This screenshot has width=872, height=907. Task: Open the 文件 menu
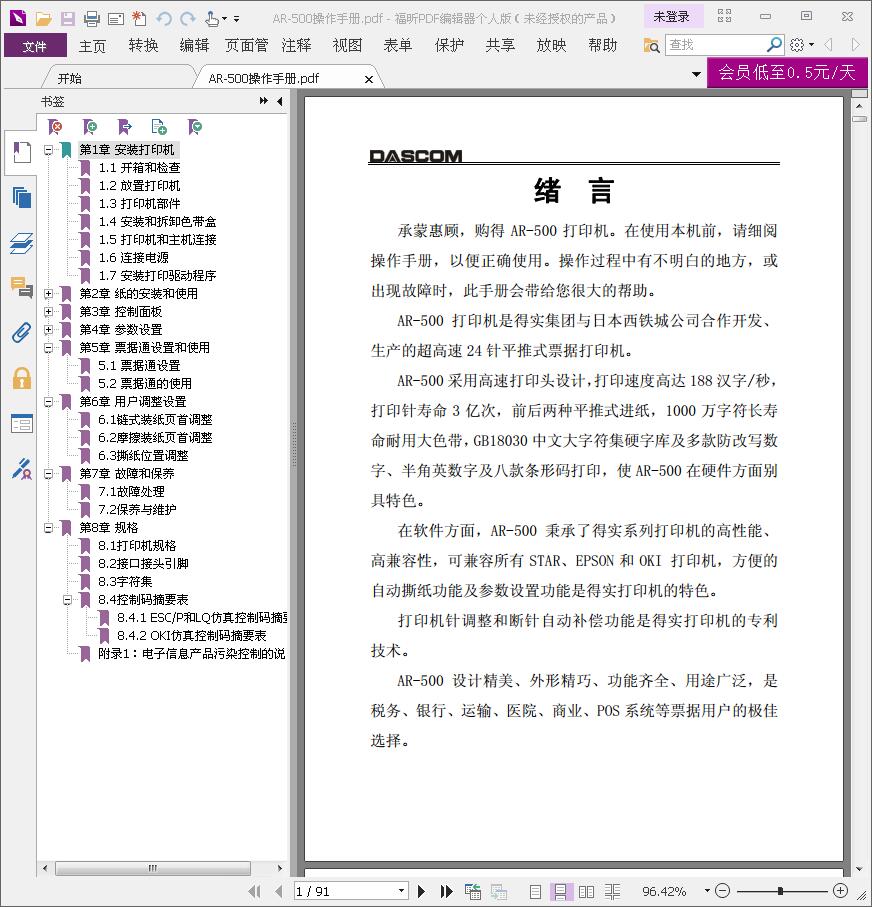click(x=35, y=46)
